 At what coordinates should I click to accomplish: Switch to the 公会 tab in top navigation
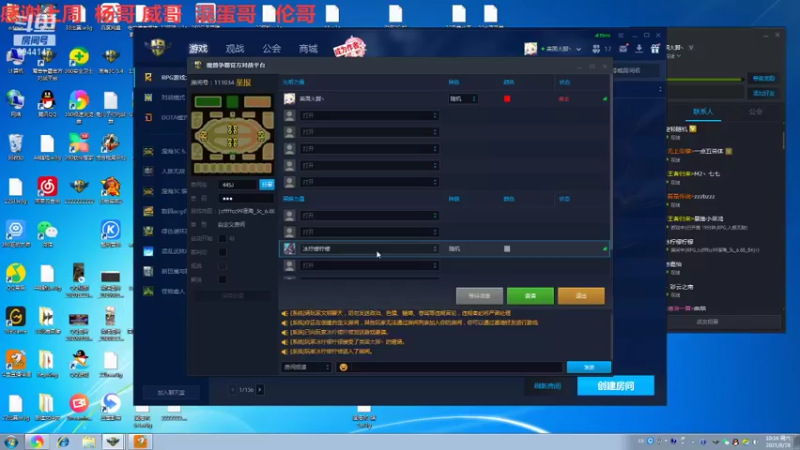click(271, 48)
